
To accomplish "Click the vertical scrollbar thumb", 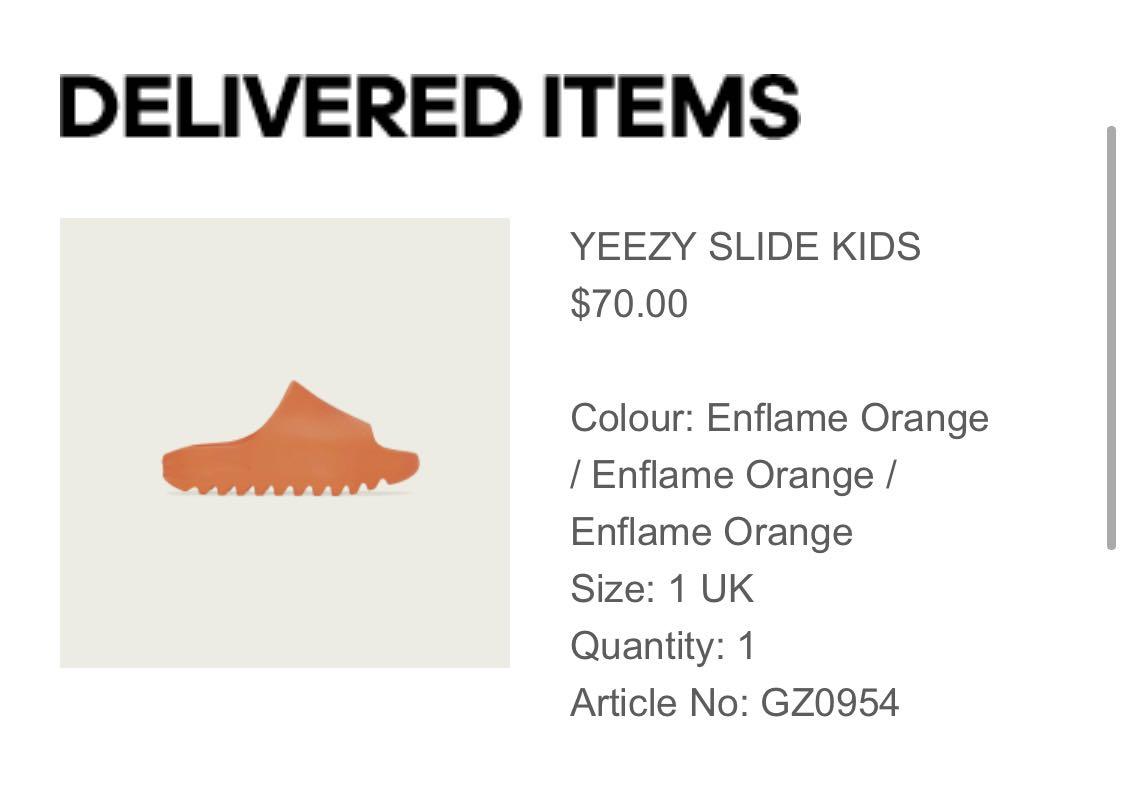I will pyautogui.click(x=1111, y=338).
